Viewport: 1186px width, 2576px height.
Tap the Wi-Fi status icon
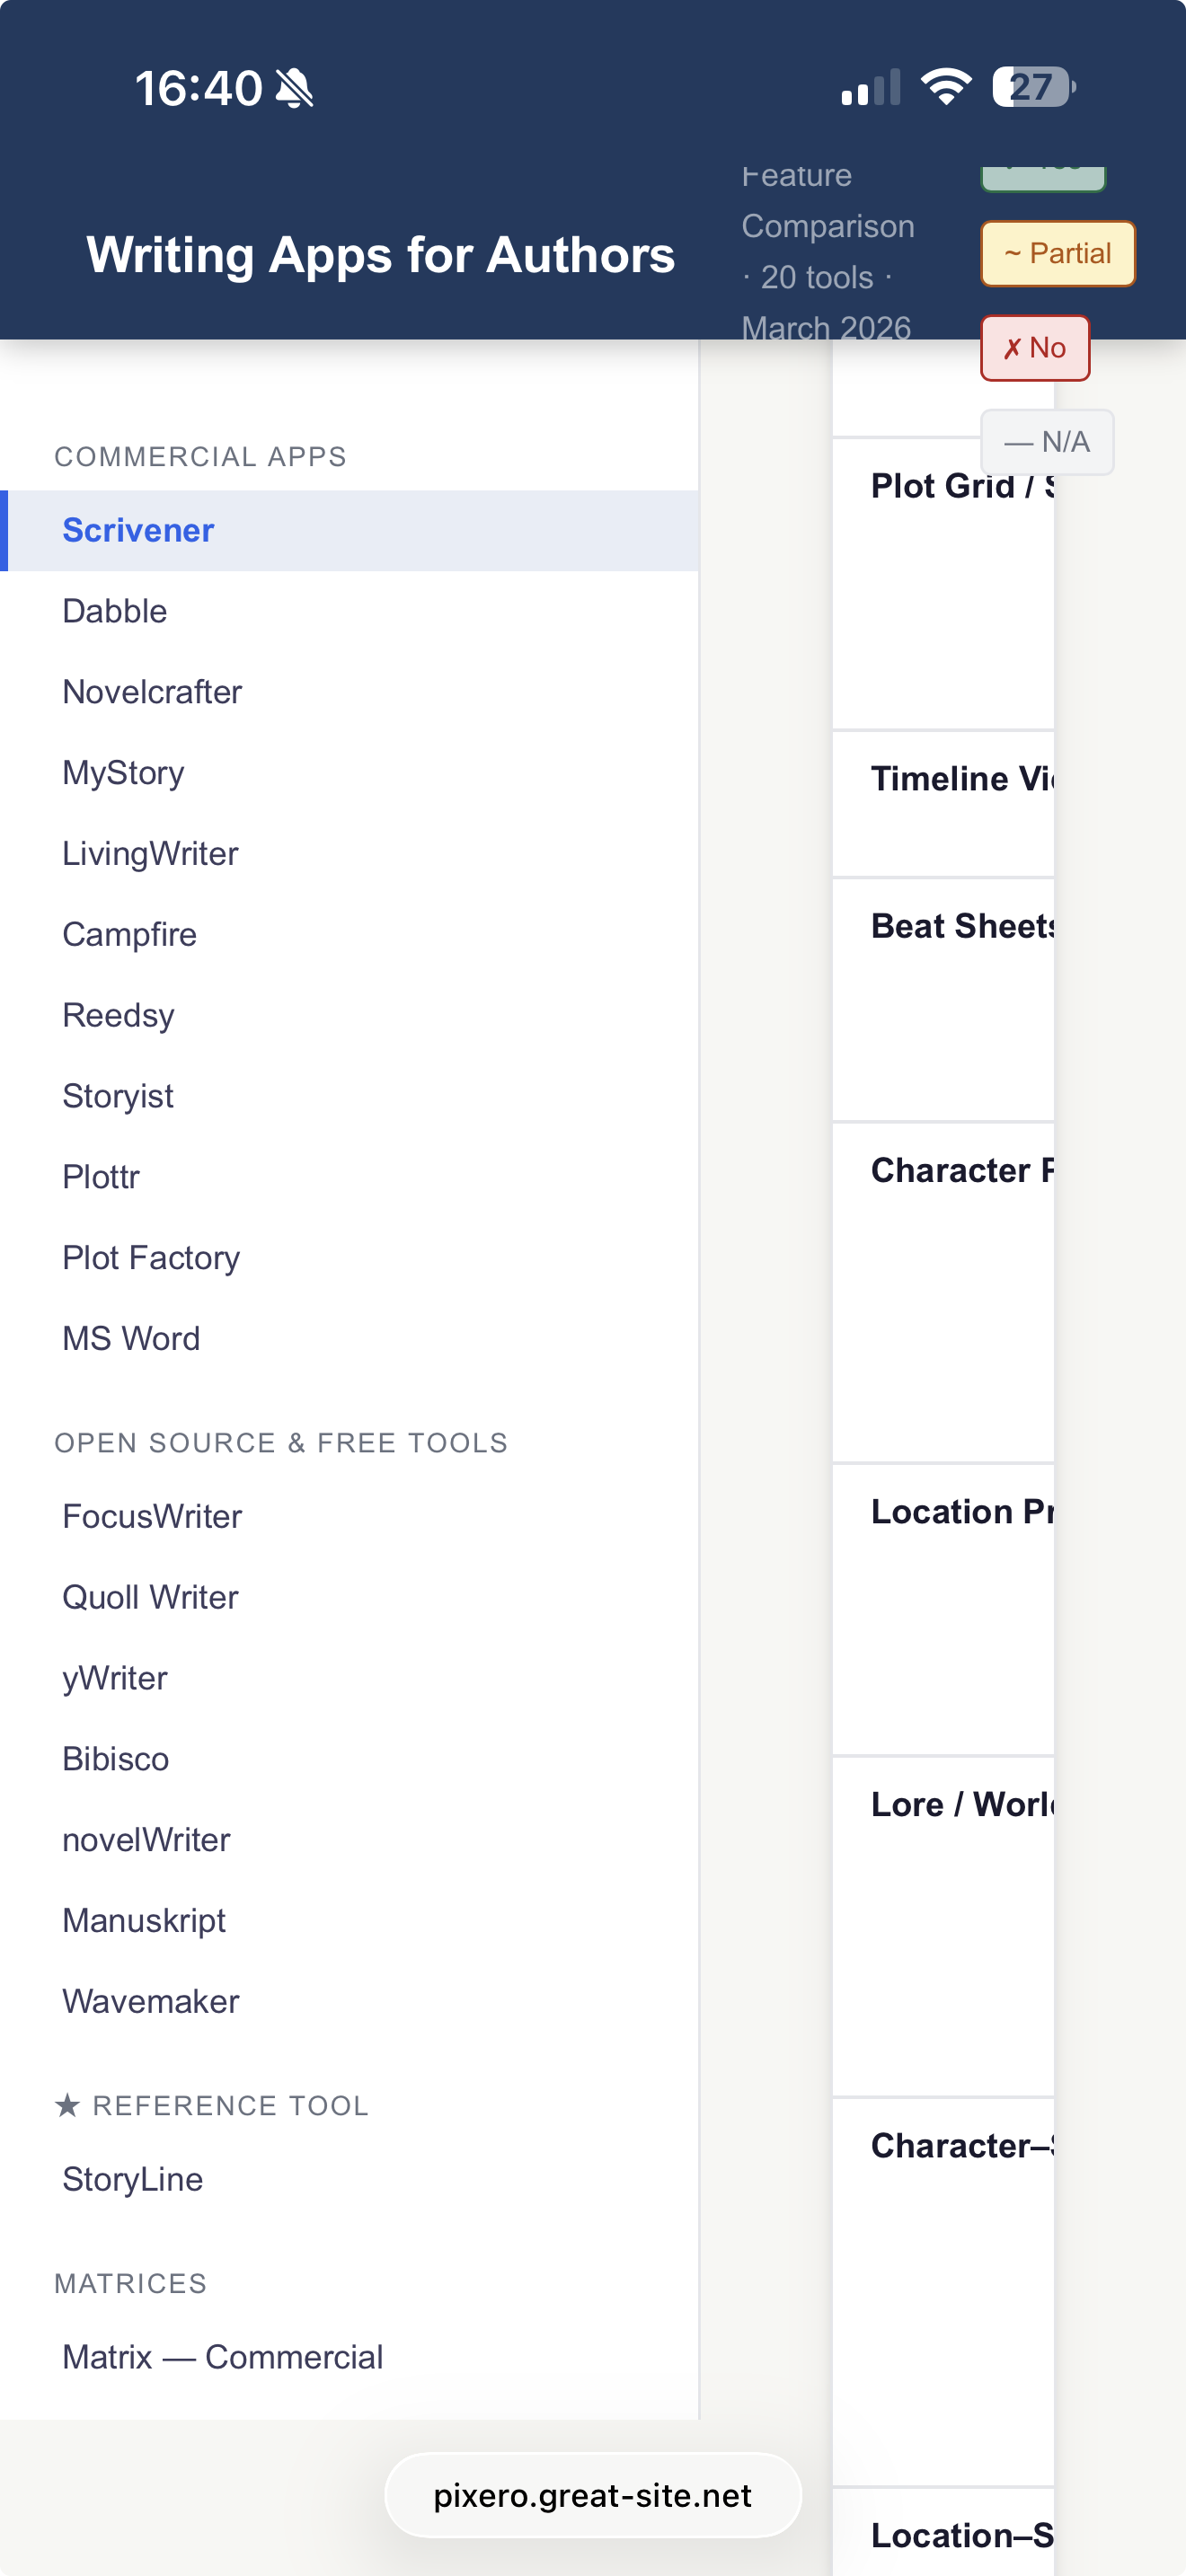945,87
